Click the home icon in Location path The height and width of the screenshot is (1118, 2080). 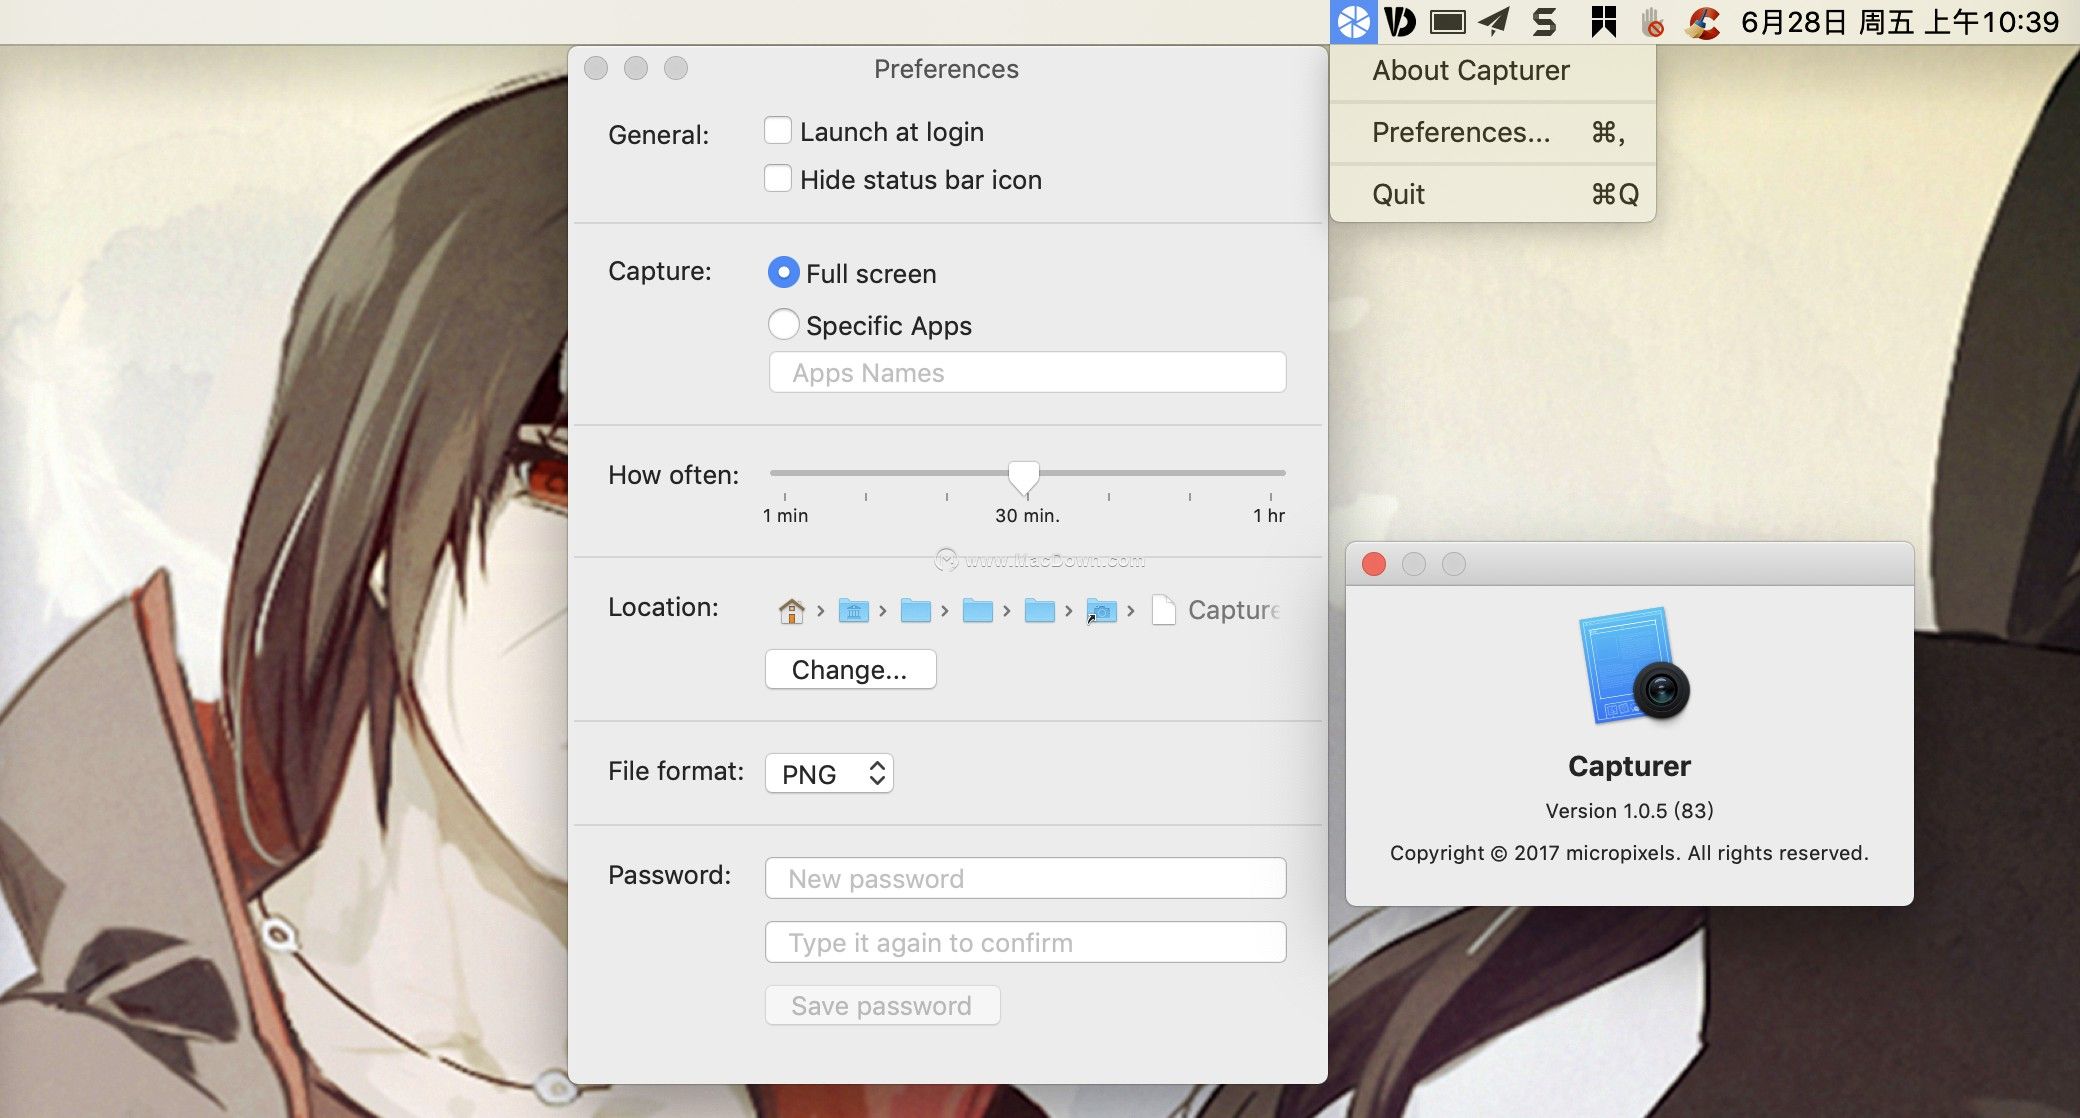click(791, 610)
